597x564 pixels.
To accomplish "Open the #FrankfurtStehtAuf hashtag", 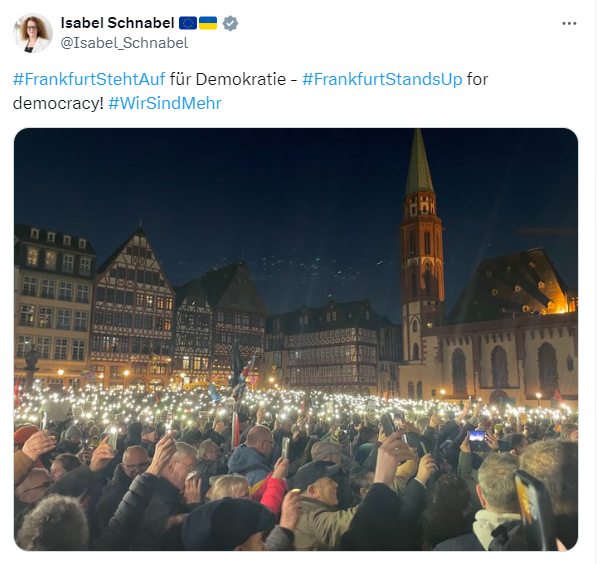I will 89,79.
